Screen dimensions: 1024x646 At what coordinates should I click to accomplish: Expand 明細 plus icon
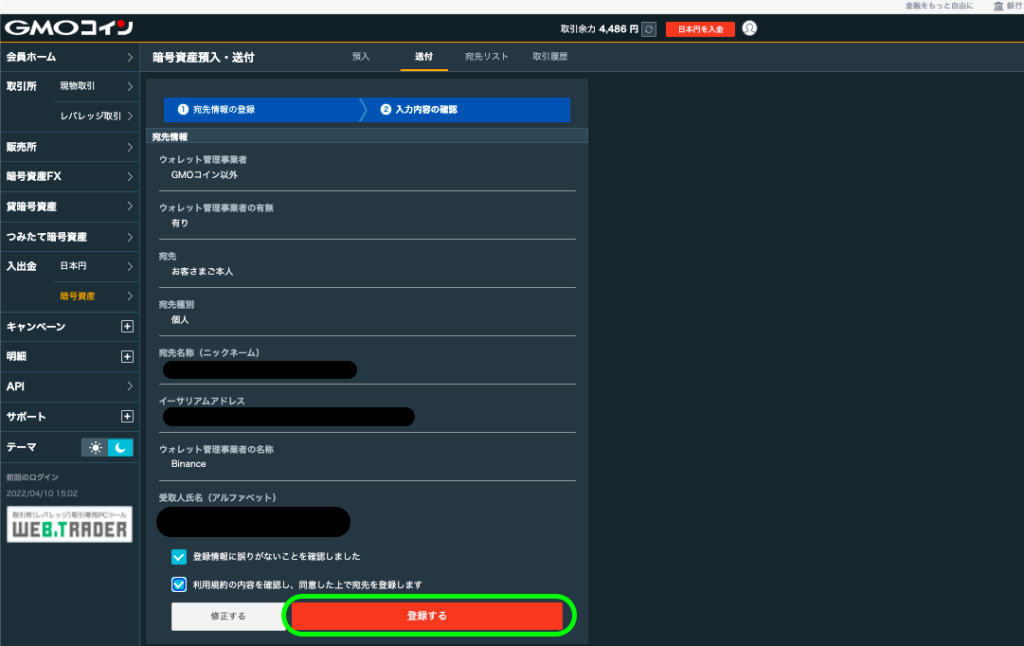click(x=127, y=357)
